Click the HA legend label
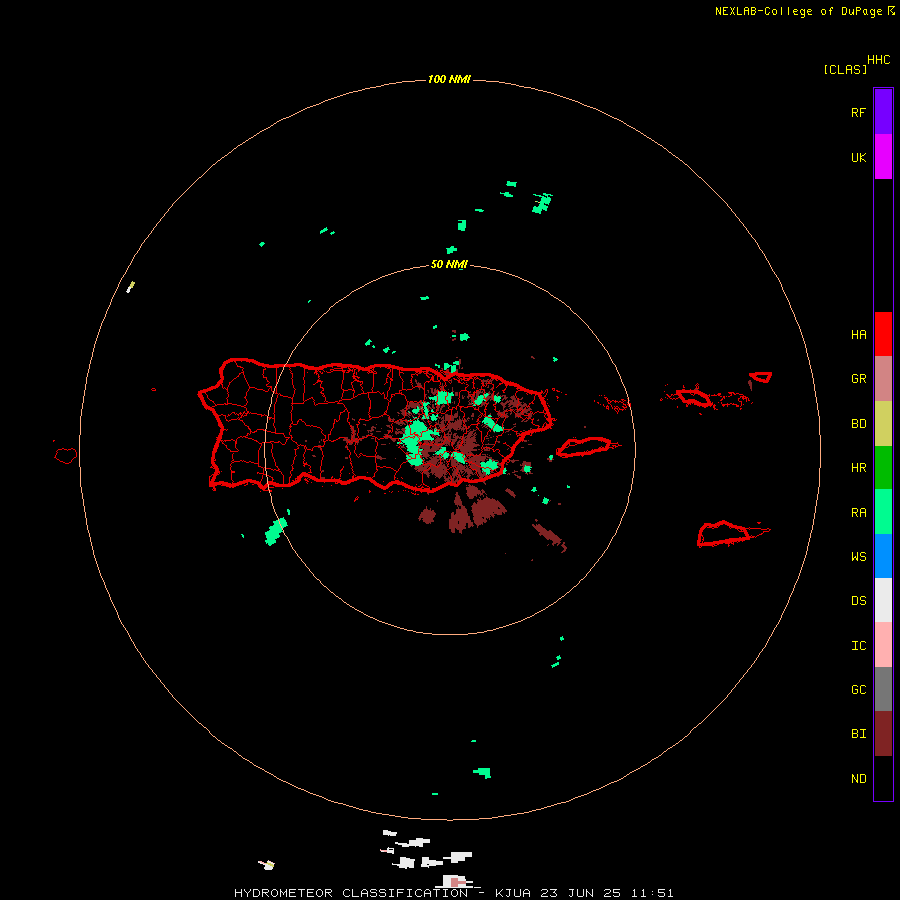The height and width of the screenshot is (900, 900). [x=858, y=335]
